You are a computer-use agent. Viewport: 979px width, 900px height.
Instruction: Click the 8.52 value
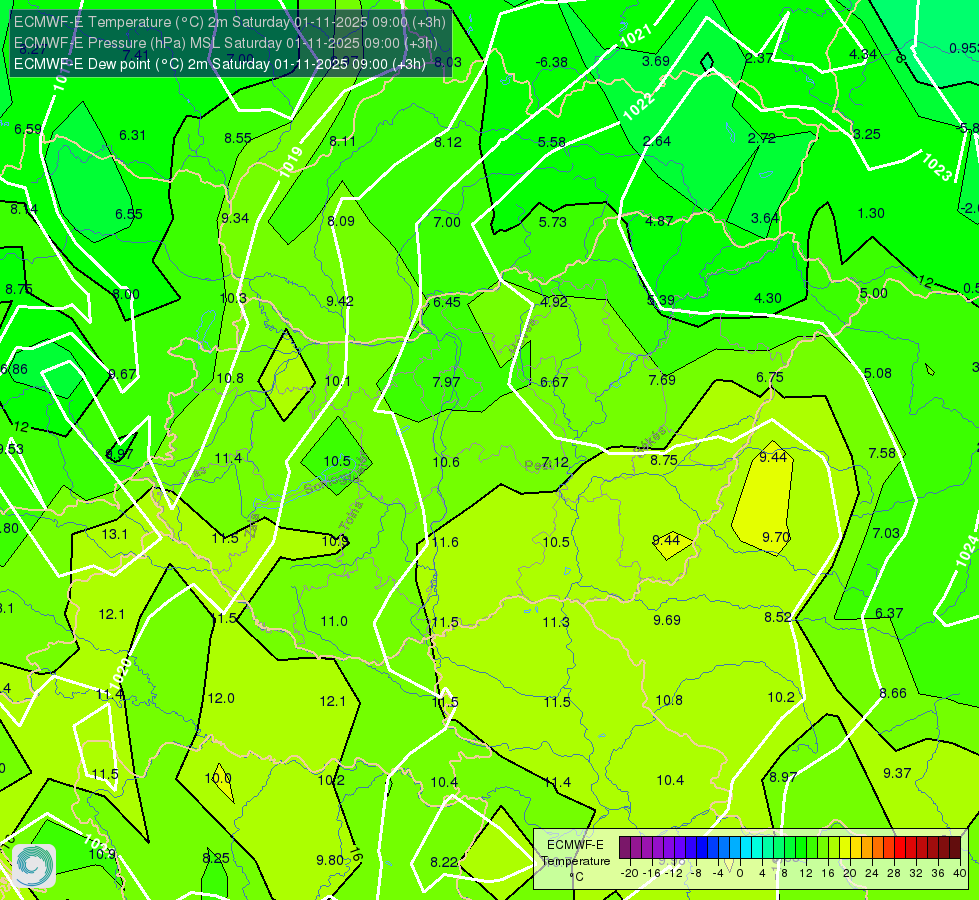point(778,617)
